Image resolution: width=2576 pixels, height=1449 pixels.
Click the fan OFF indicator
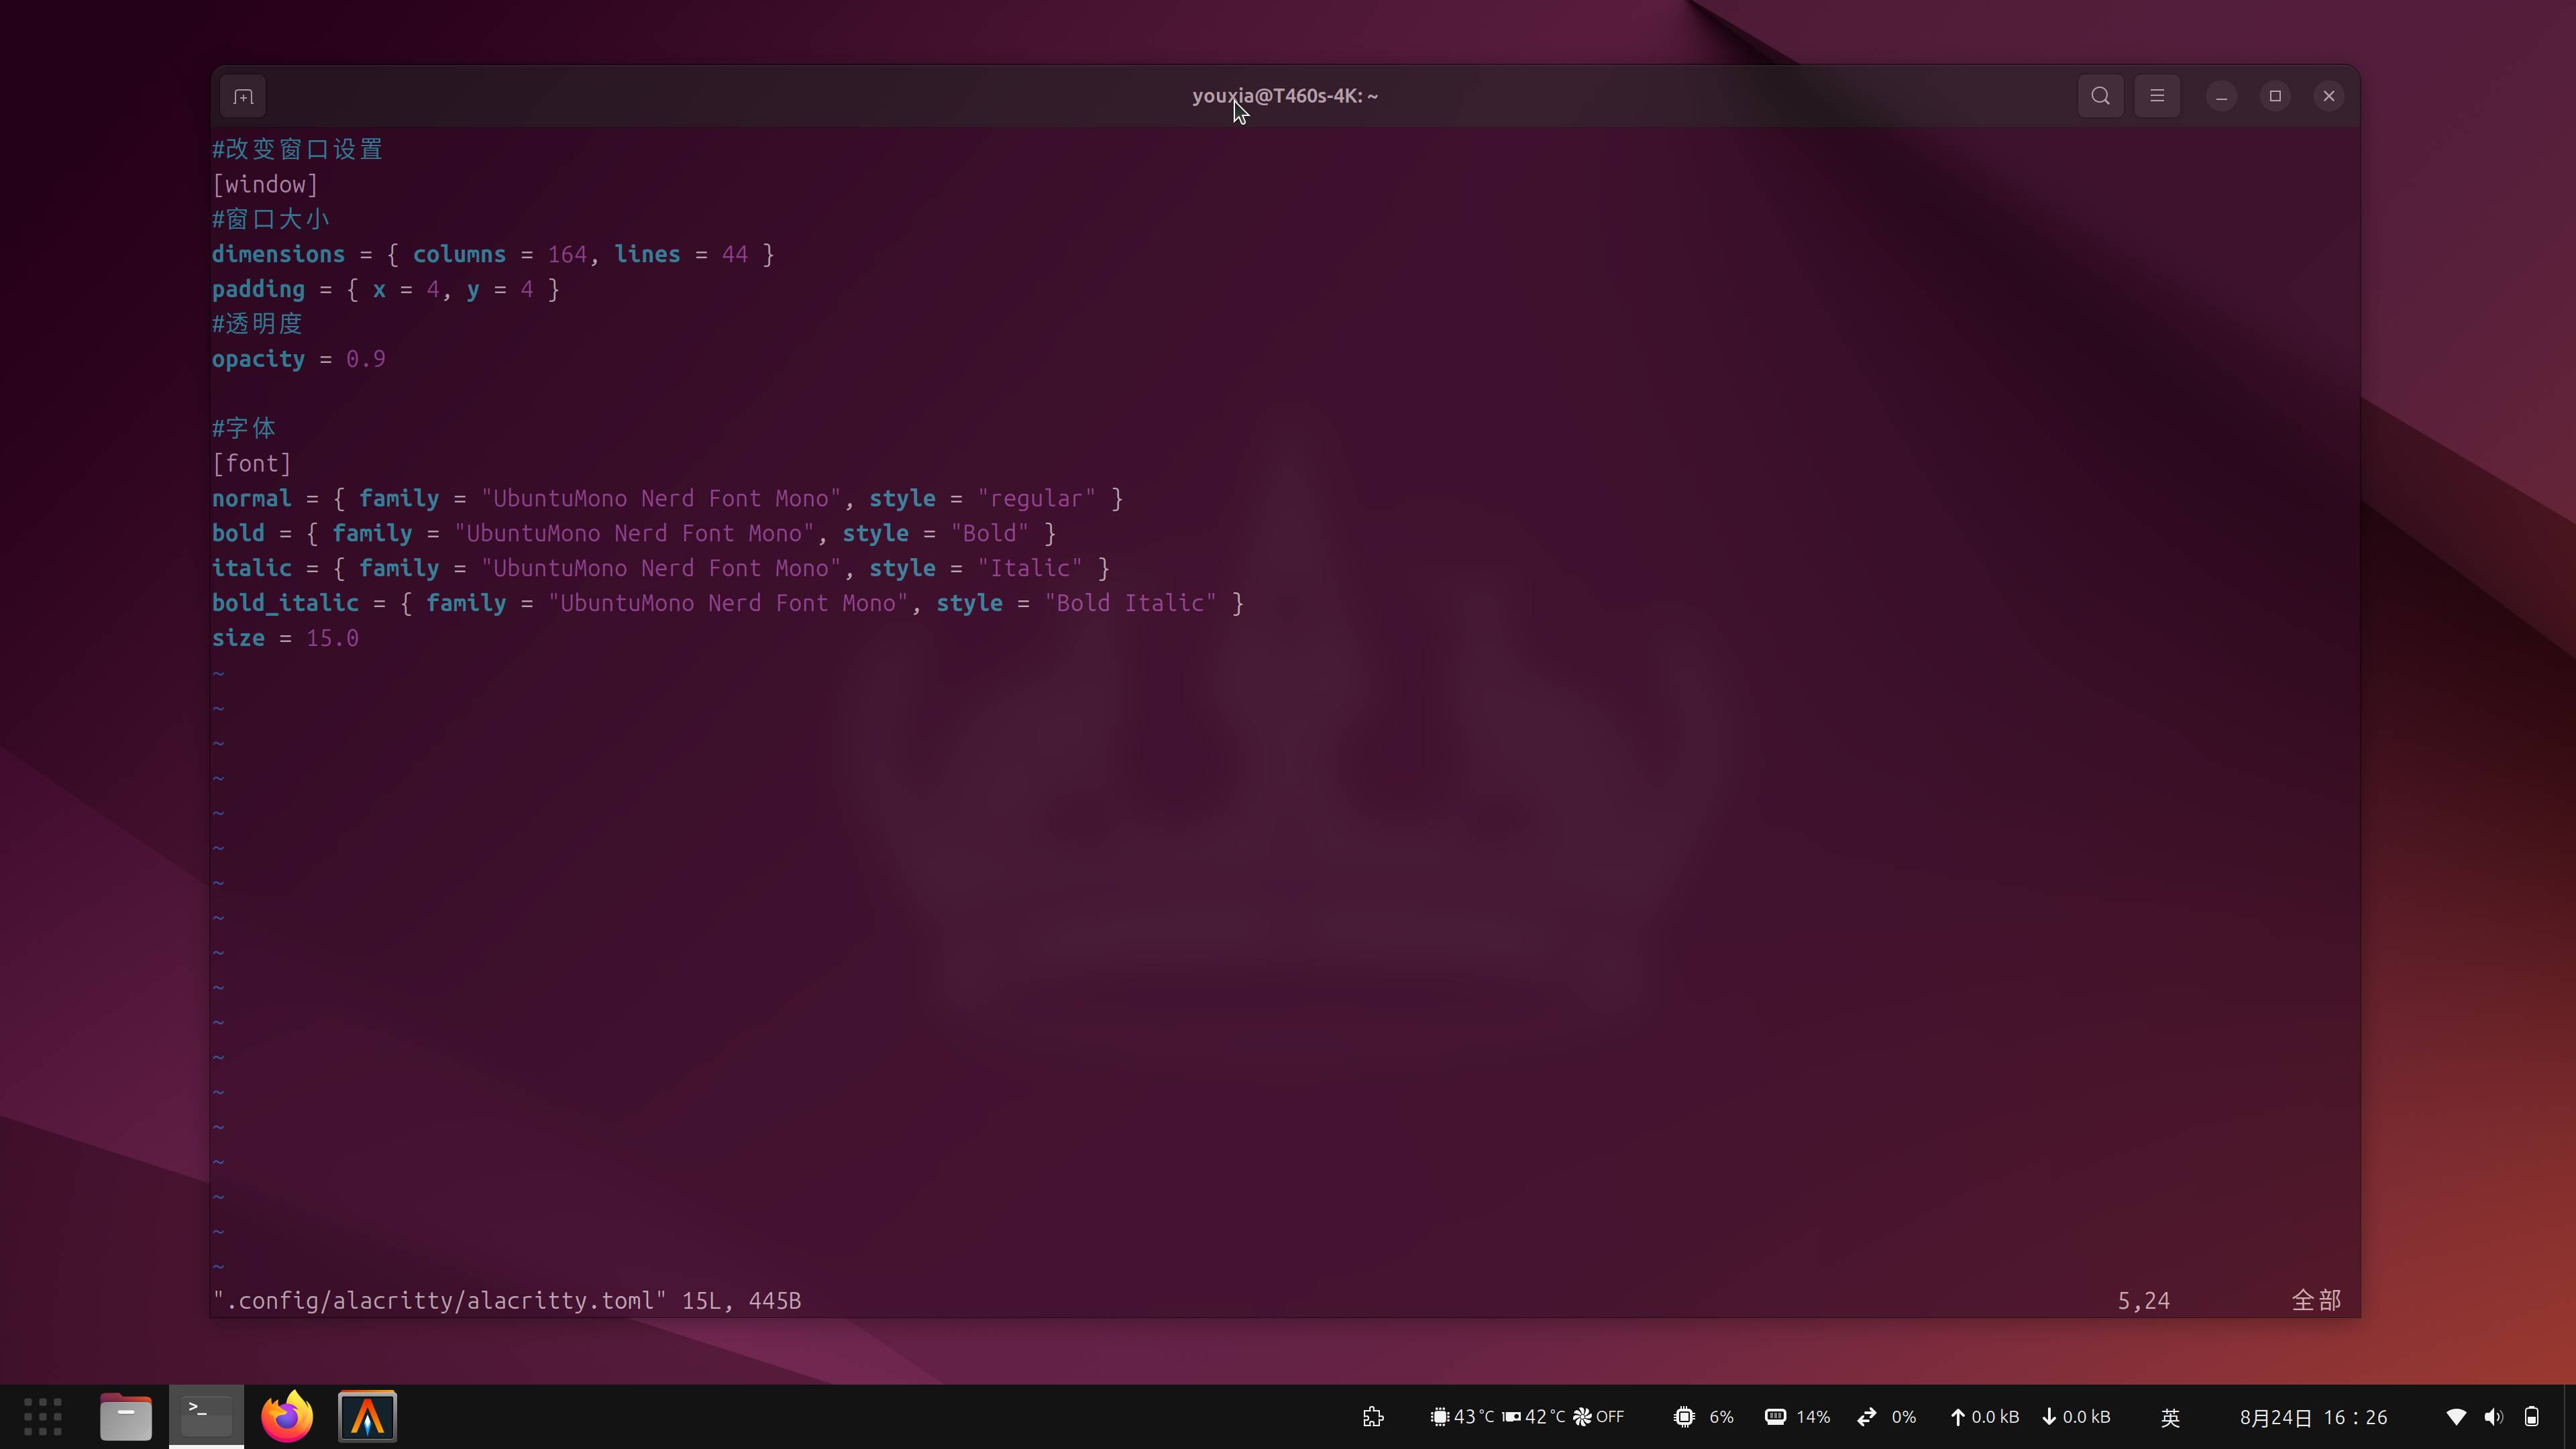(1598, 1417)
